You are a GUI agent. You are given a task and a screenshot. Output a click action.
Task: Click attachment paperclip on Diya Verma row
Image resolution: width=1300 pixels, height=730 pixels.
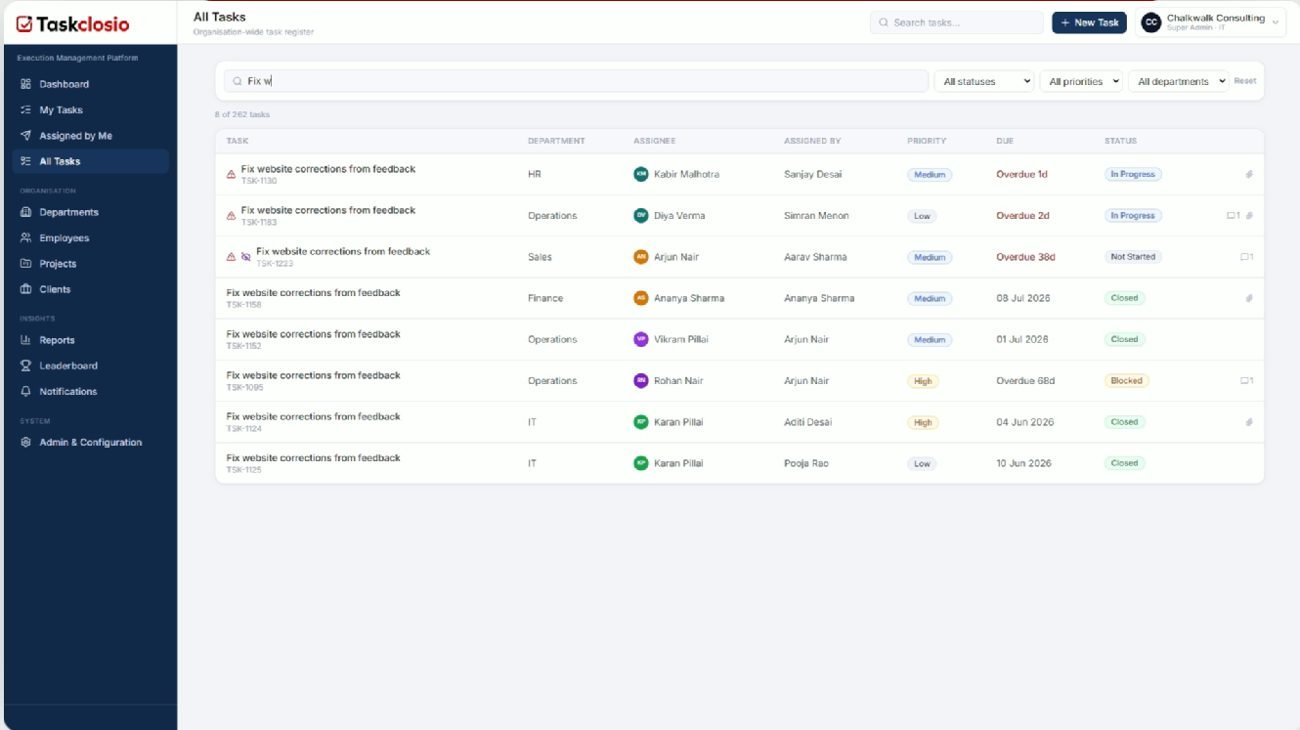pos(1249,216)
